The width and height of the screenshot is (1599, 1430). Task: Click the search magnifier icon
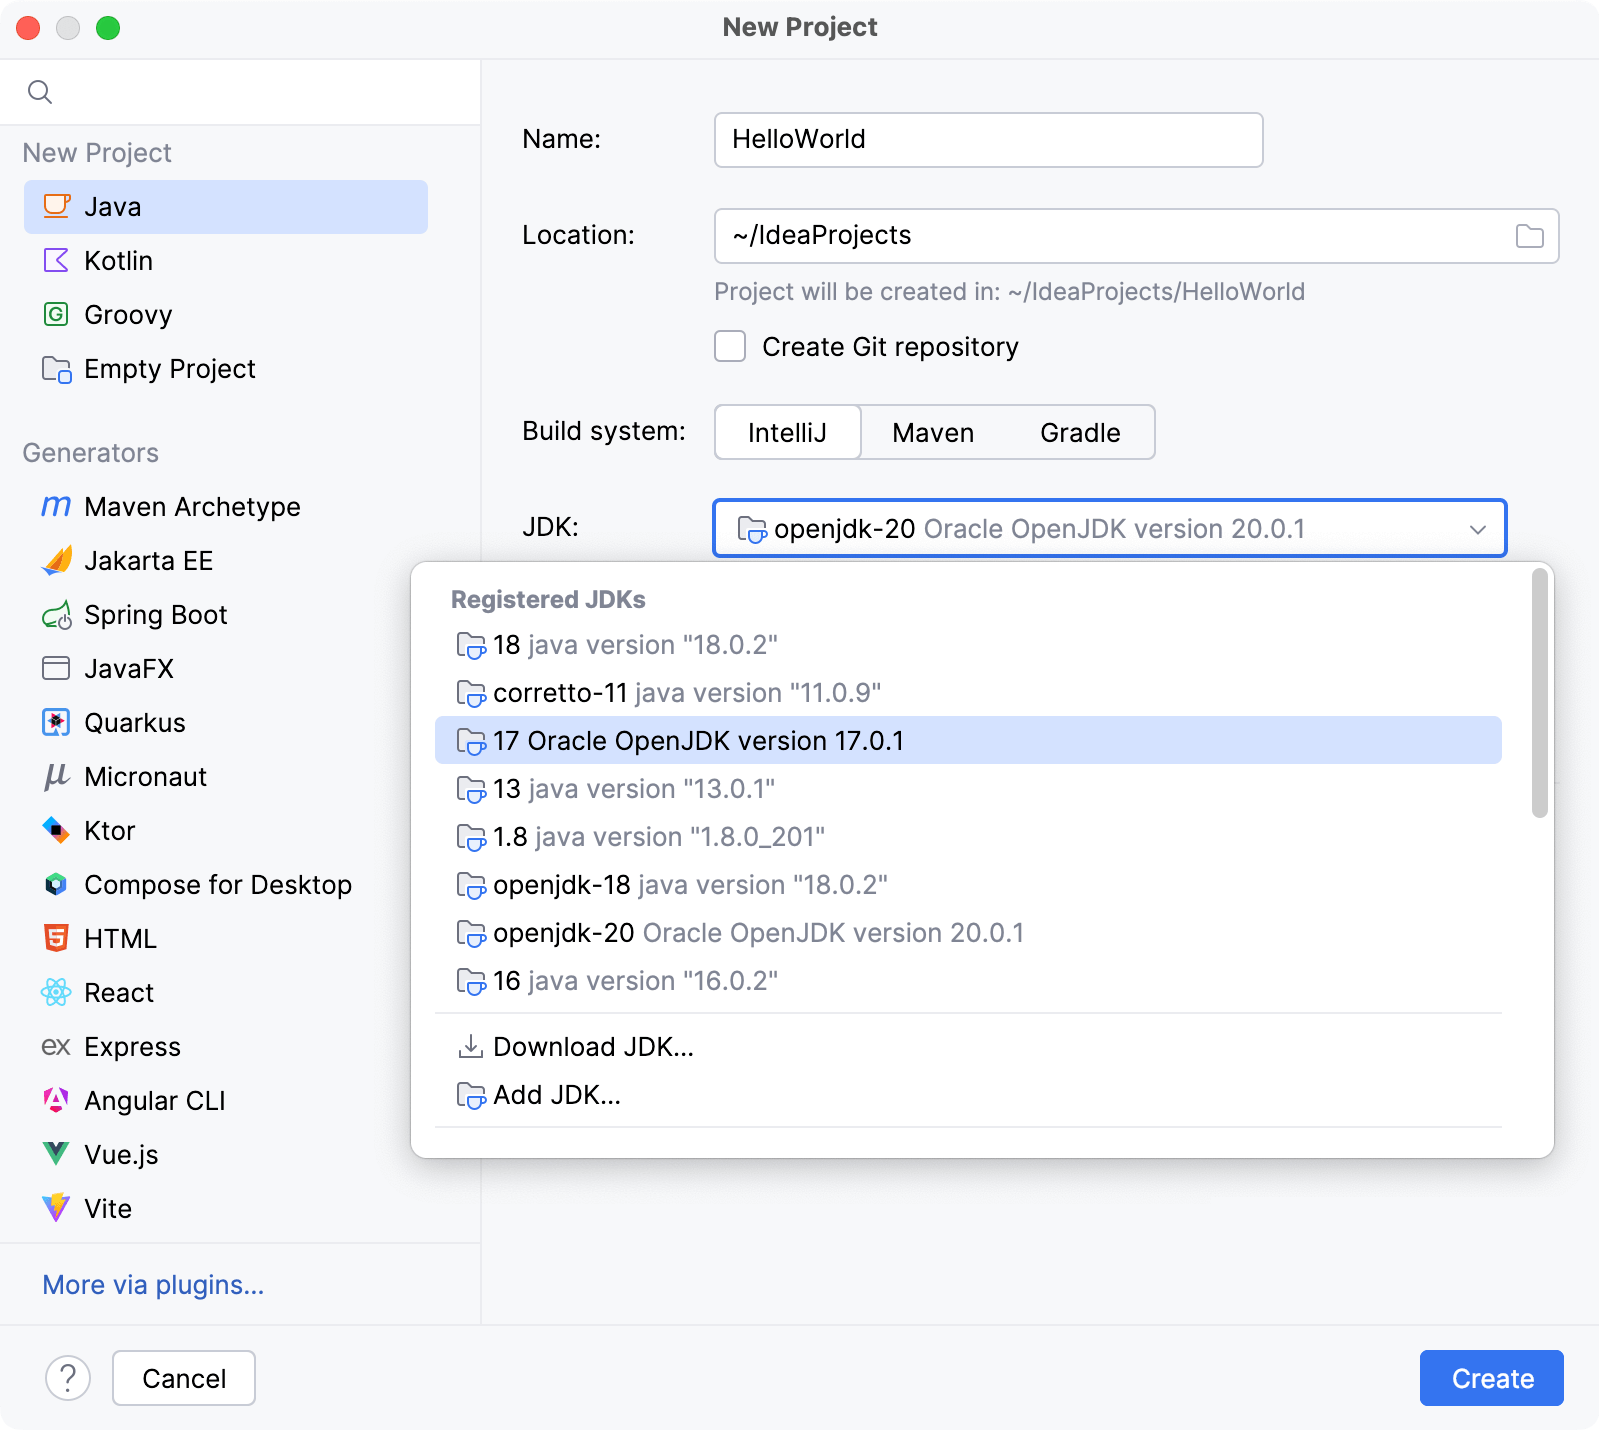pyautogui.click(x=40, y=92)
